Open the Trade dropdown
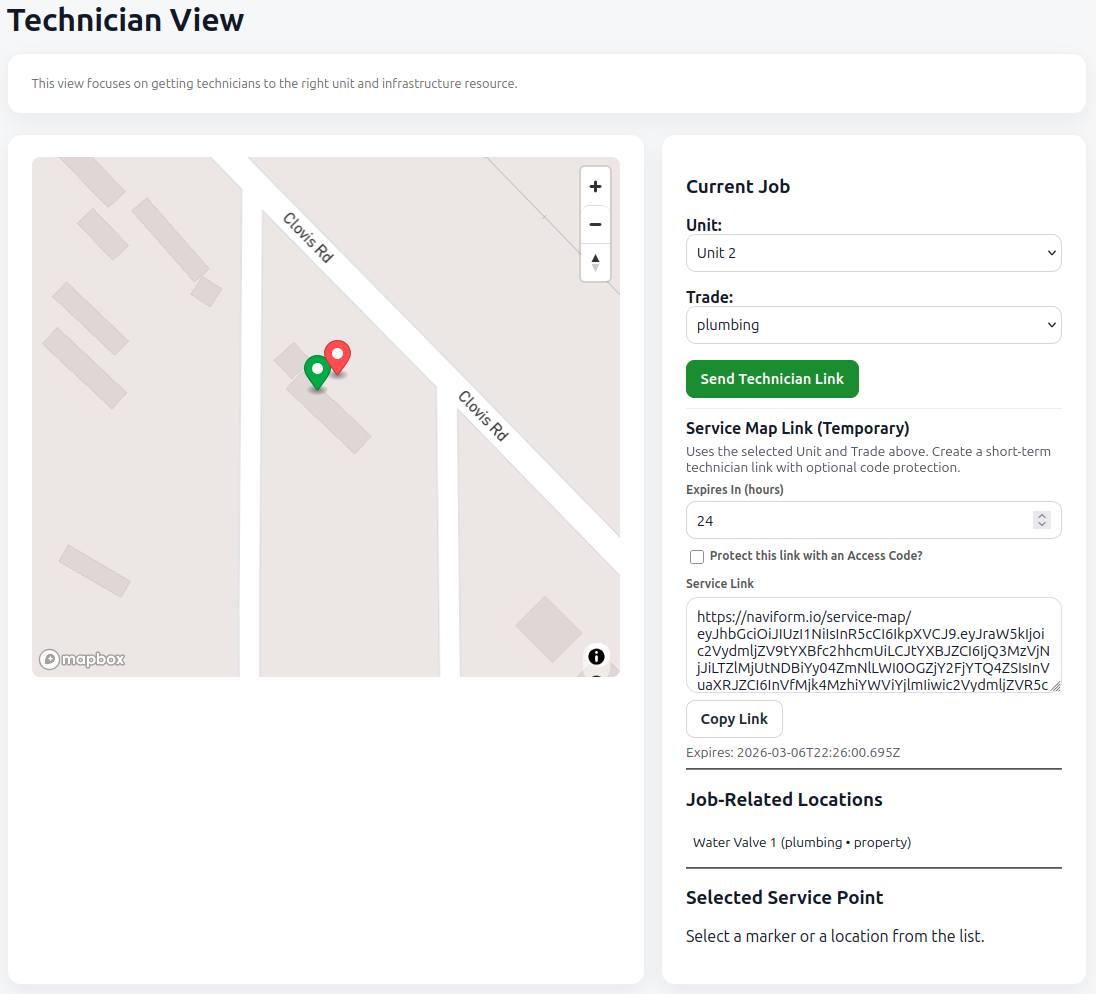Viewport: 1096px width, 994px height. tap(873, 325)
